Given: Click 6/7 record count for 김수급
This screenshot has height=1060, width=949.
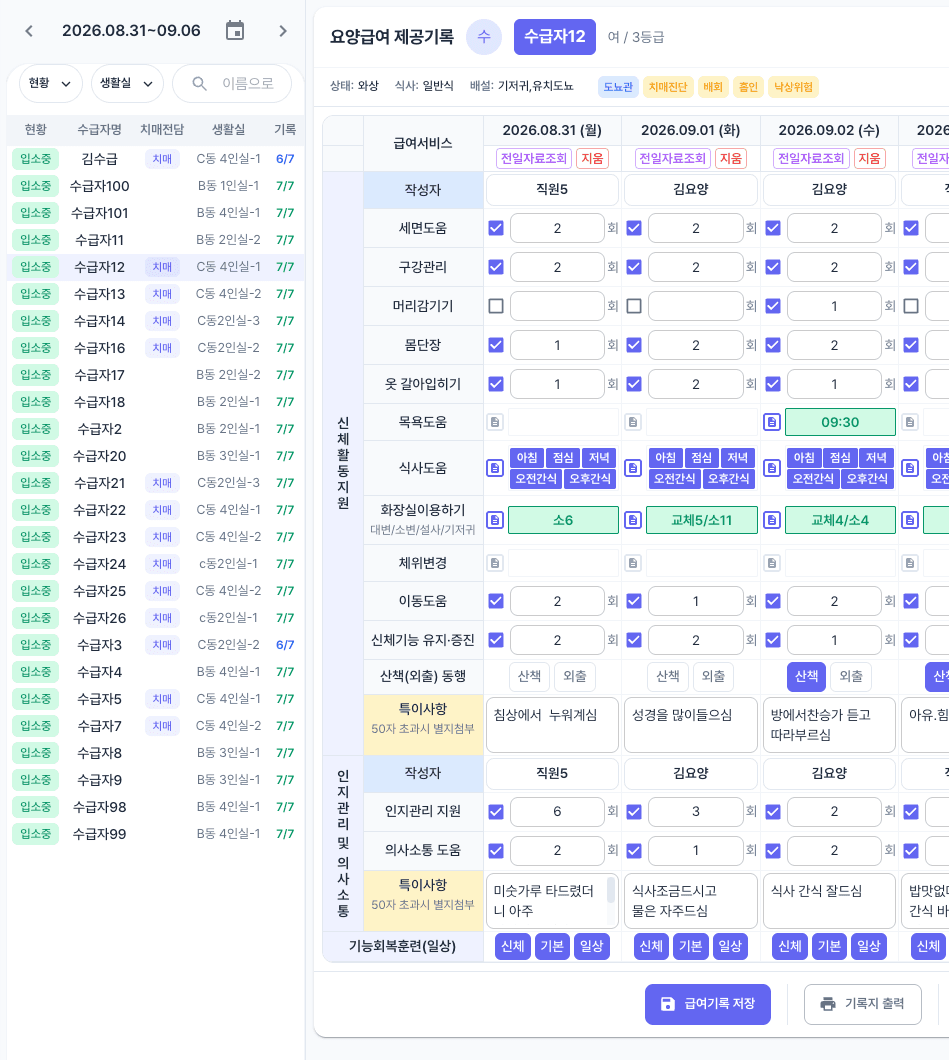Looking at the screenshot, I should pos(285,159).
